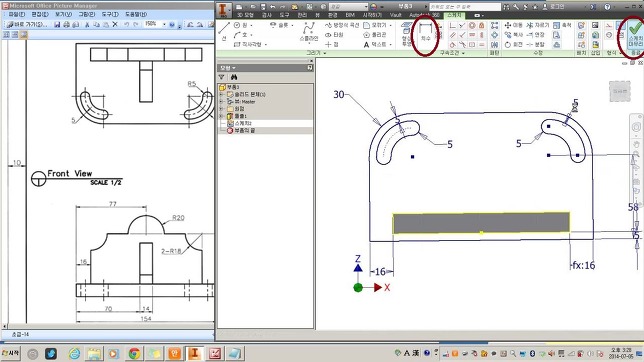644x362 pixels.
Task: Open the Circle (원) tool dropdown arrow
Action: coord(251,25)
